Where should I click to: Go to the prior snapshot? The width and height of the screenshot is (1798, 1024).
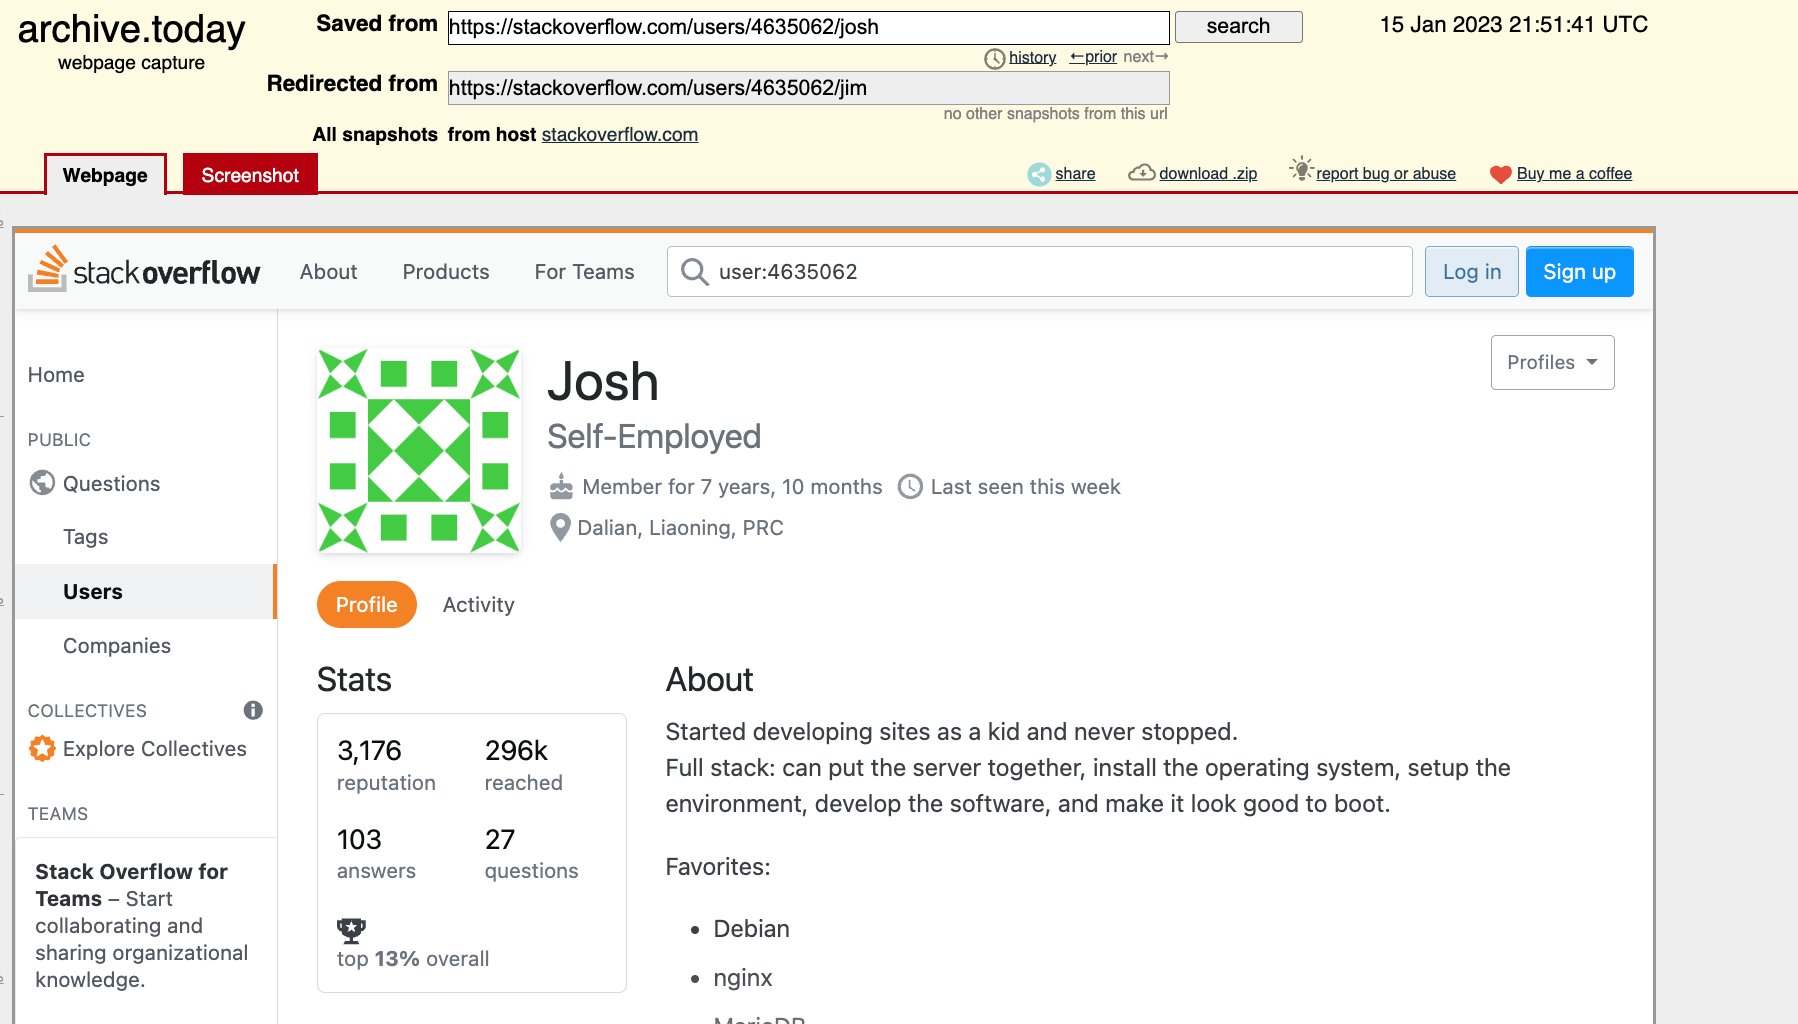[x=1093, y=57]
